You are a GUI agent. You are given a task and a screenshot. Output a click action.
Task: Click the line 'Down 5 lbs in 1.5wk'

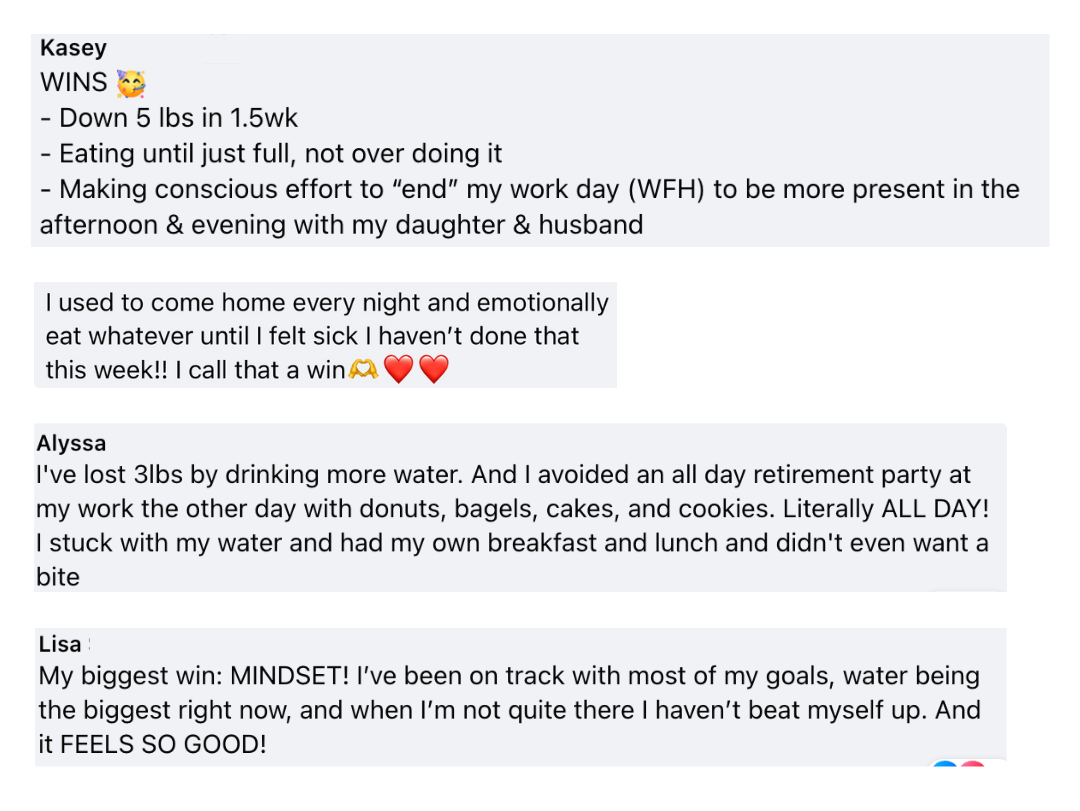tap(169, 119)
